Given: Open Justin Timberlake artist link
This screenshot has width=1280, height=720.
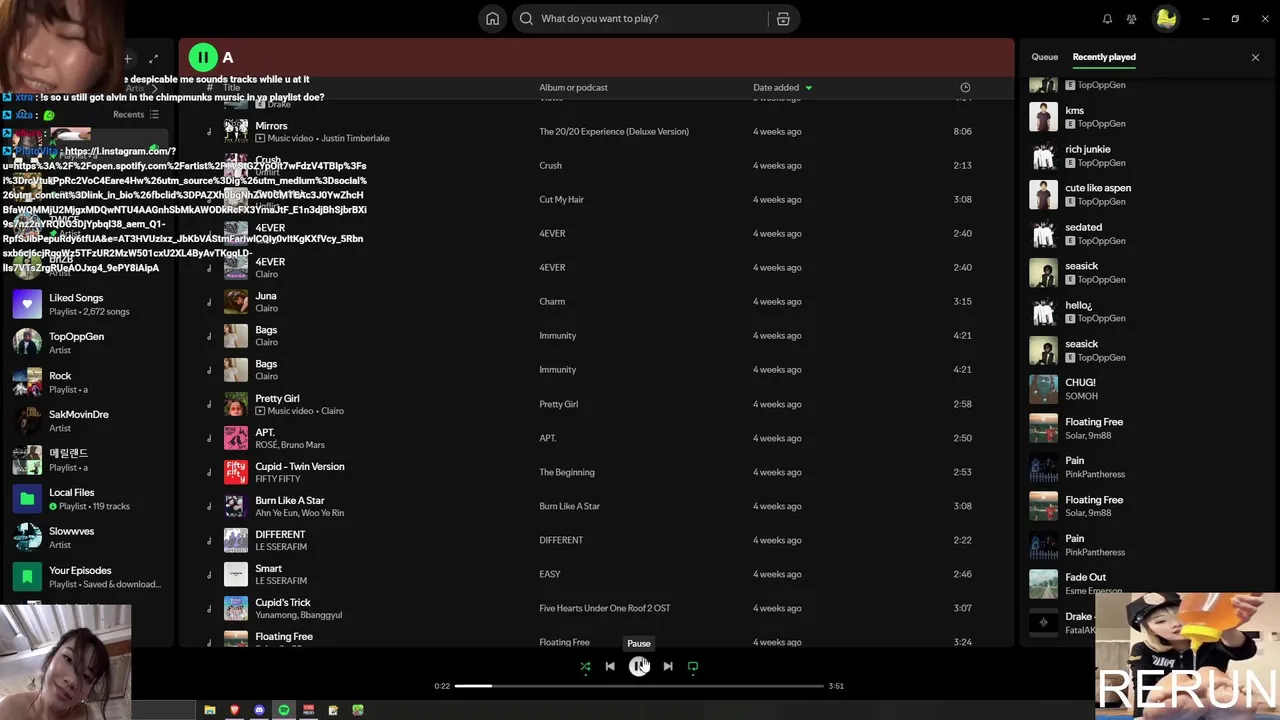Looking at the screenshot, I should pos(355,139).
